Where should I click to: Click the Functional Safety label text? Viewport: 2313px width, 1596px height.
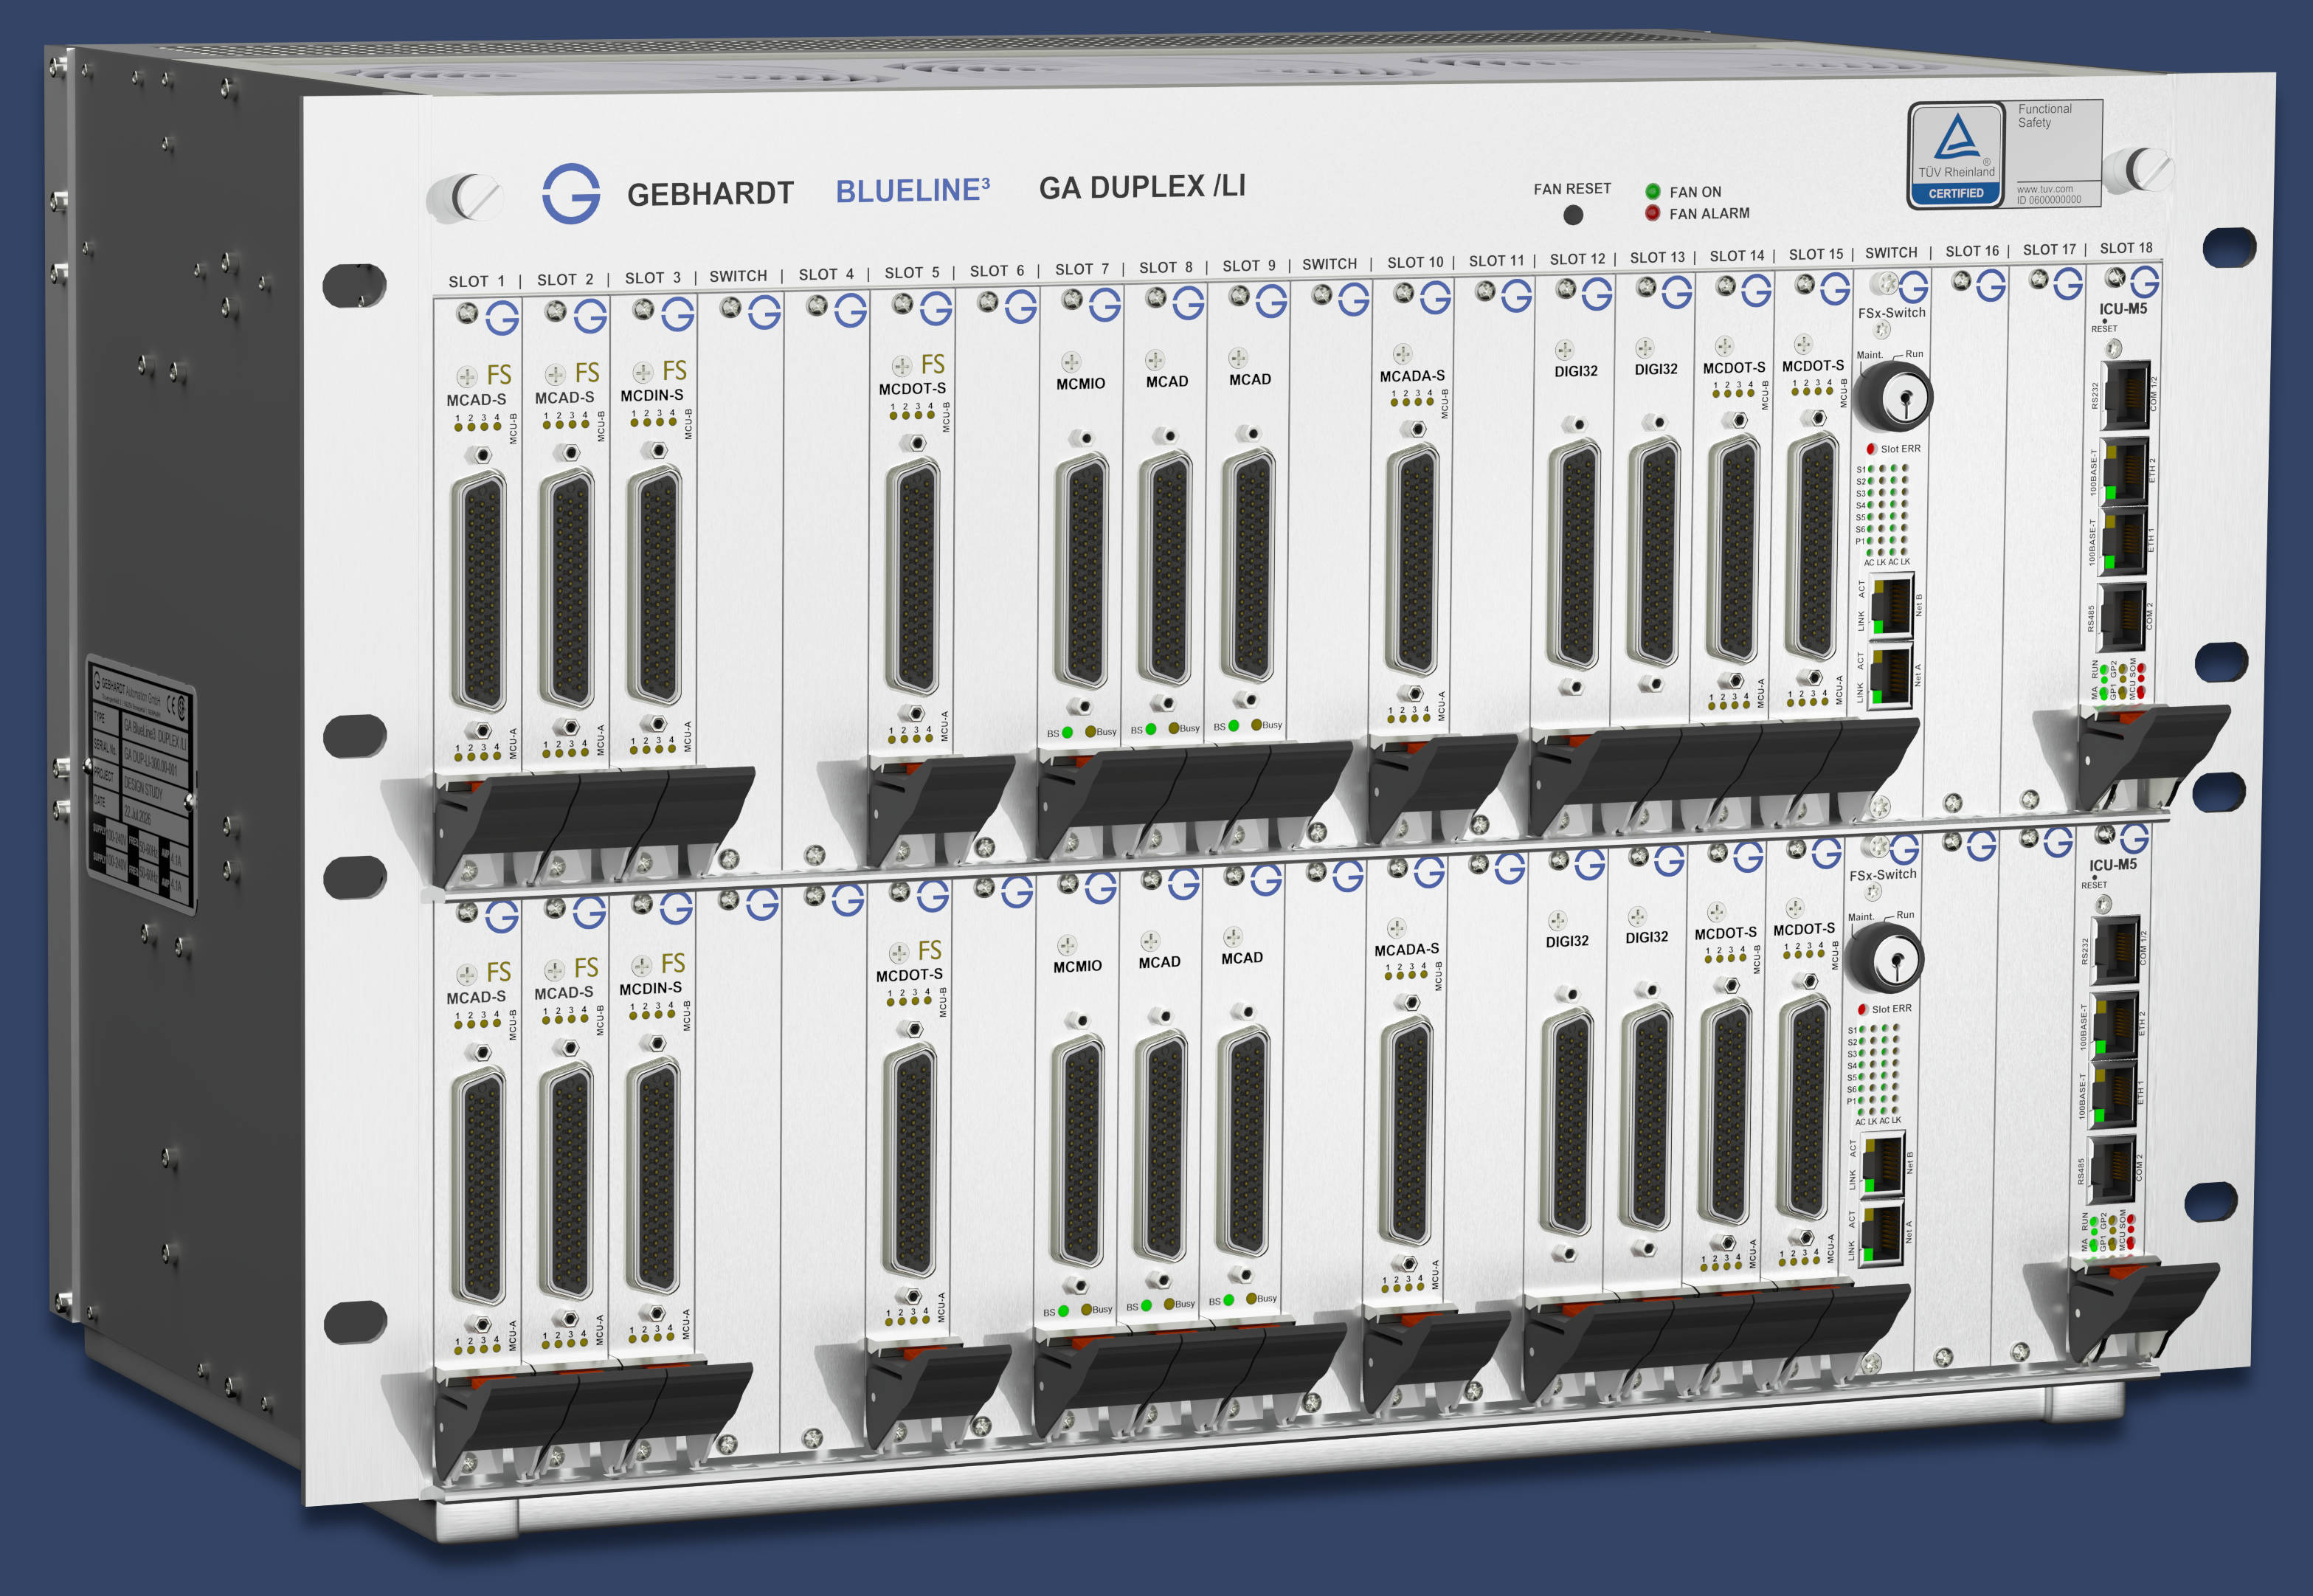(2044, 116)
